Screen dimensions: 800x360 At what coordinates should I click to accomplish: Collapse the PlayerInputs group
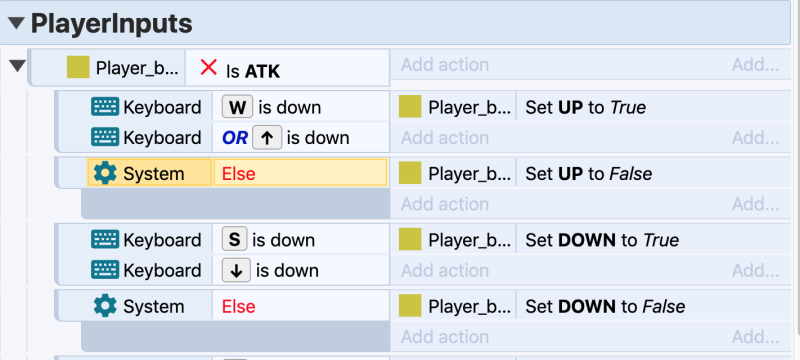click(16, 22)
